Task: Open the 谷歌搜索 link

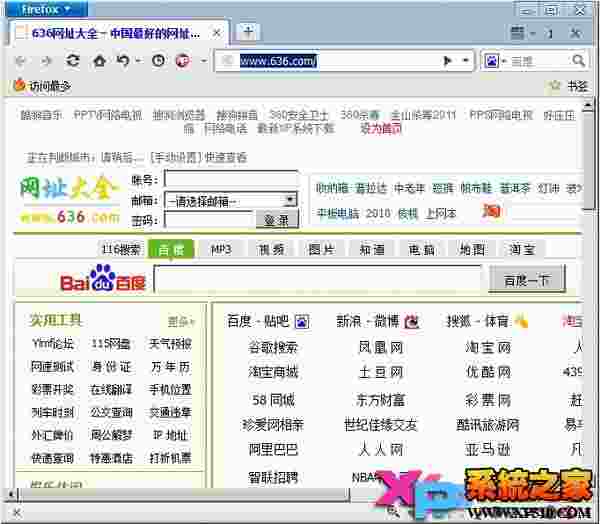Action: point(273,347)
